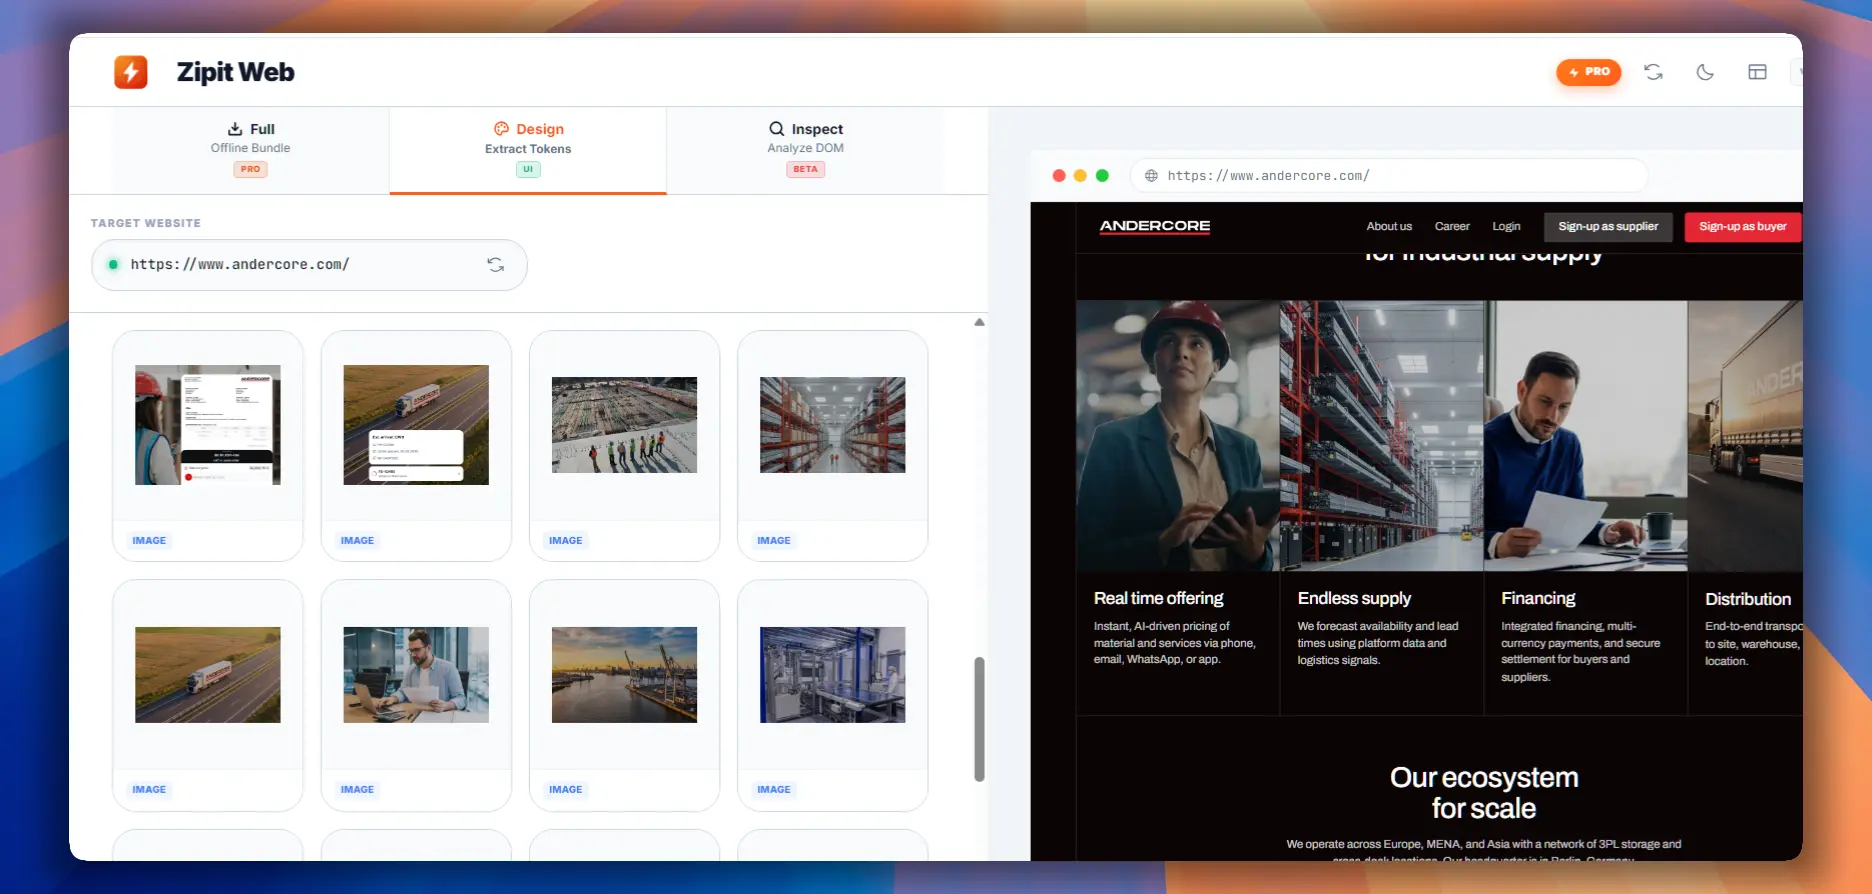Click the UI badge under Design tab
Image resolution: width=1872 pixels, height=894 pixels.
[x=528, y=169]
